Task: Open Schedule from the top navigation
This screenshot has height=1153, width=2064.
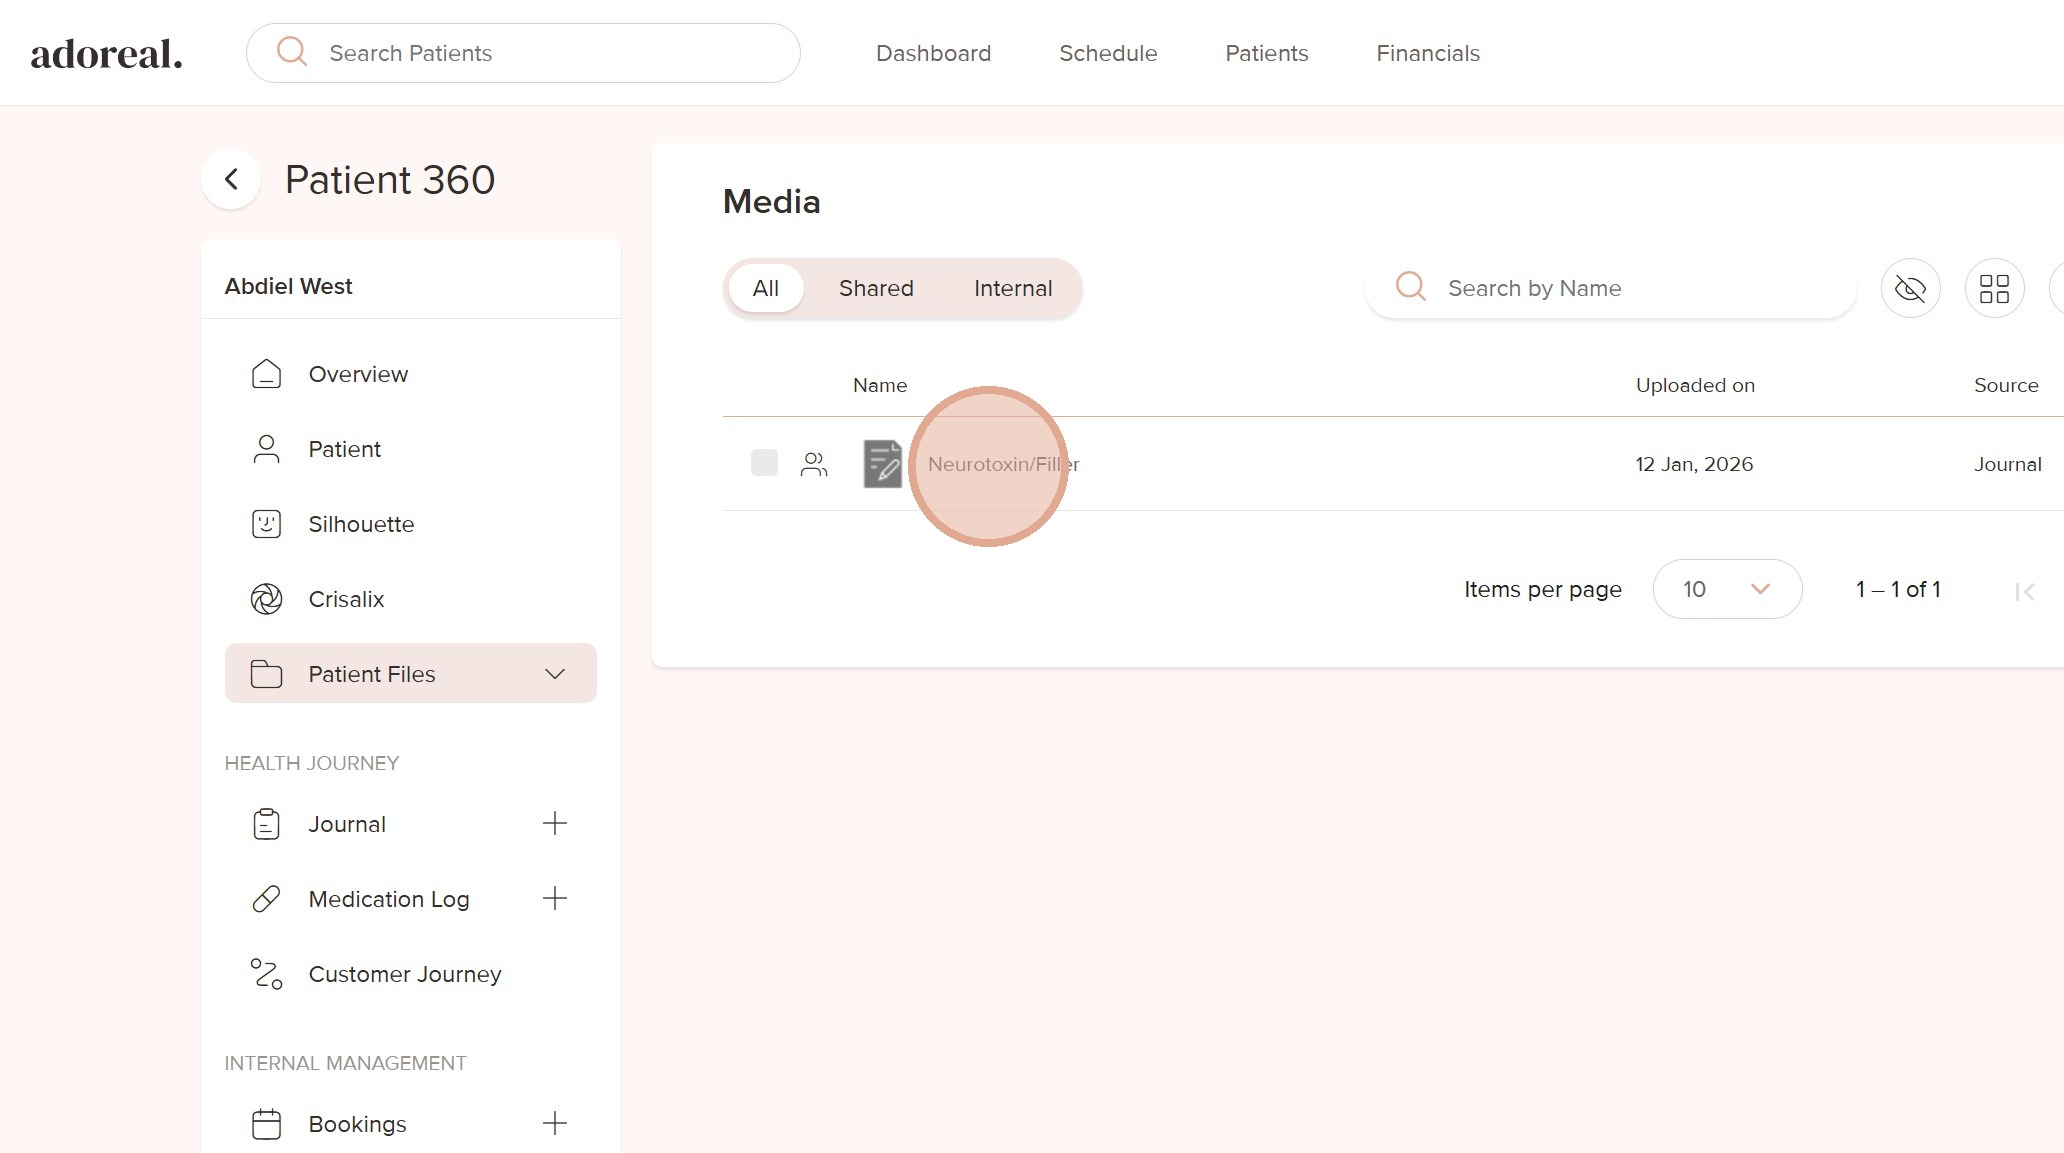Action: pyautogui.click(x=1107, y=53)
